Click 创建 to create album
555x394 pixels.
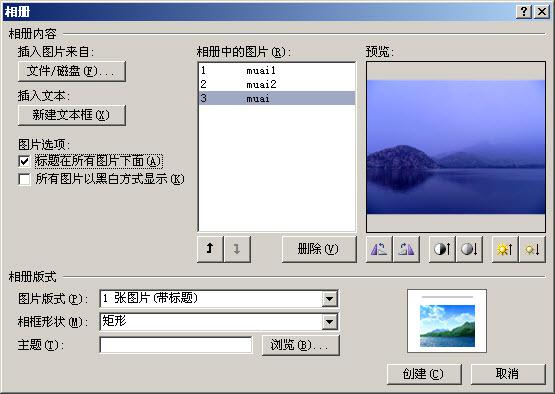pyautogui.click(x=424, y=374)
